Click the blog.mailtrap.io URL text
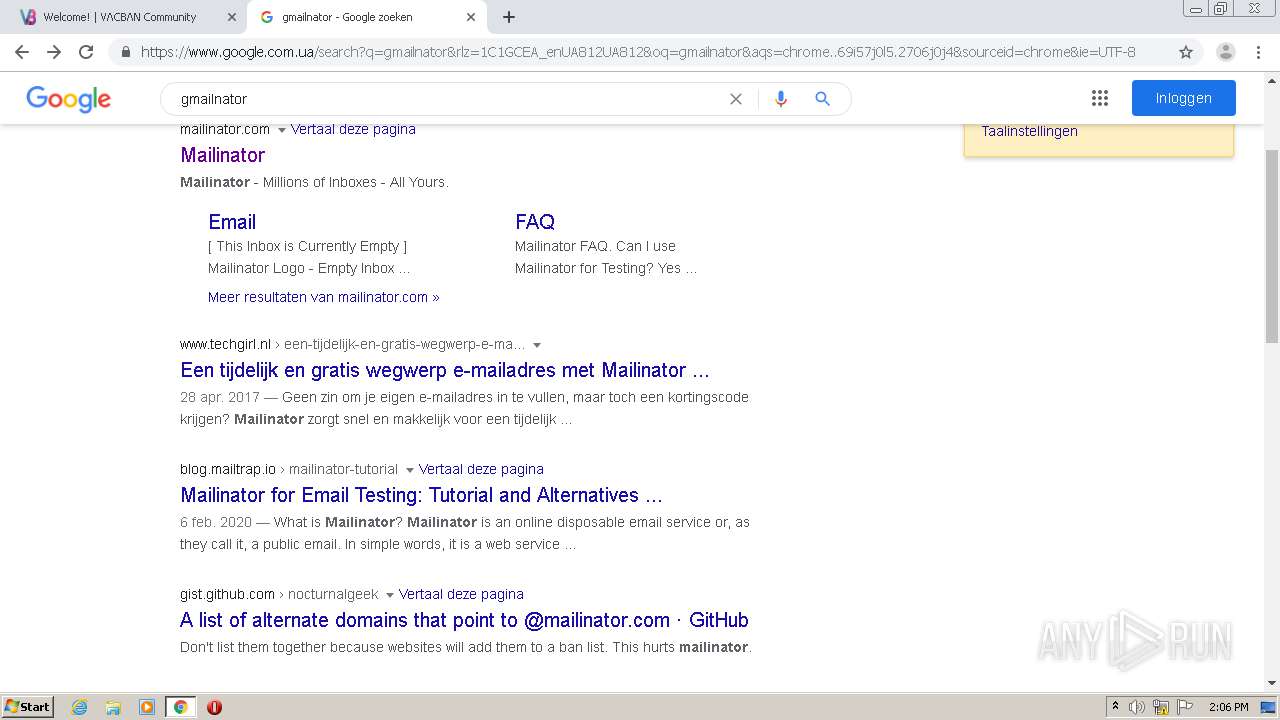 (x=228, y=469)
